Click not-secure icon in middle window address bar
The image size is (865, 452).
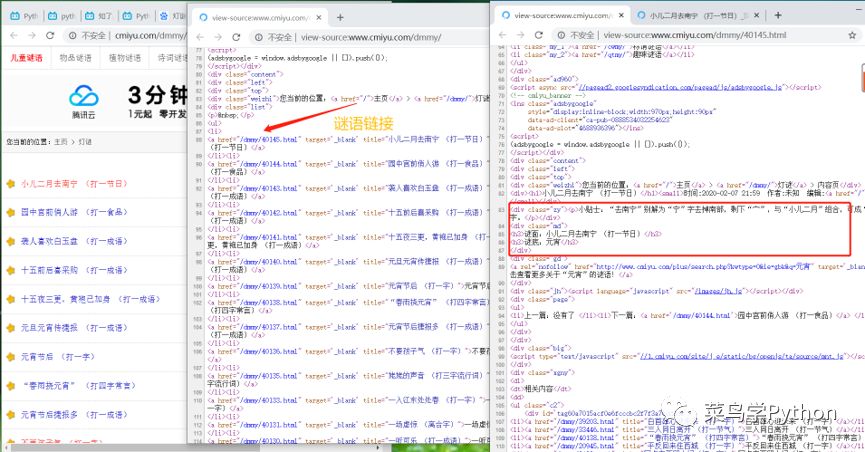(258, 38)
